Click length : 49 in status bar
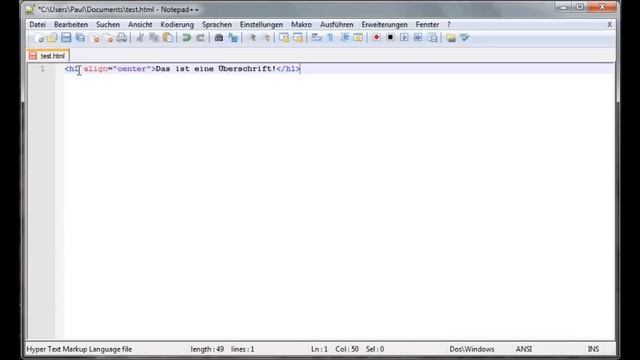Image resolution: width=640 pixels, height=360 pixels. click(207, 349)
